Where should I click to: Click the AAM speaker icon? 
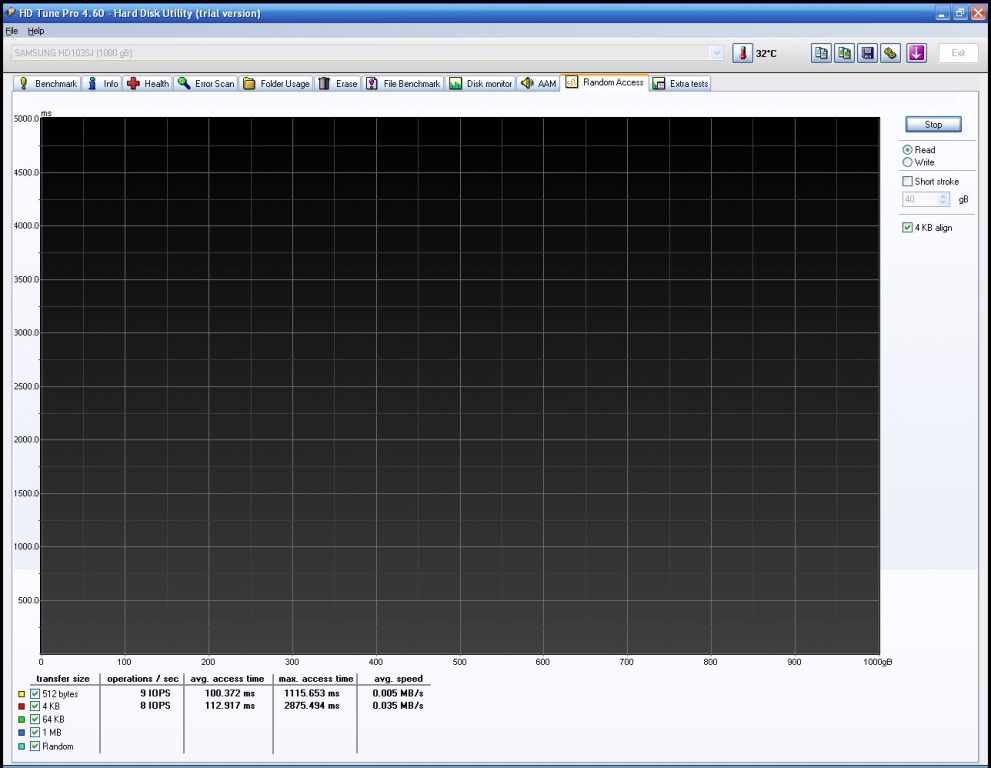point(527,83)
